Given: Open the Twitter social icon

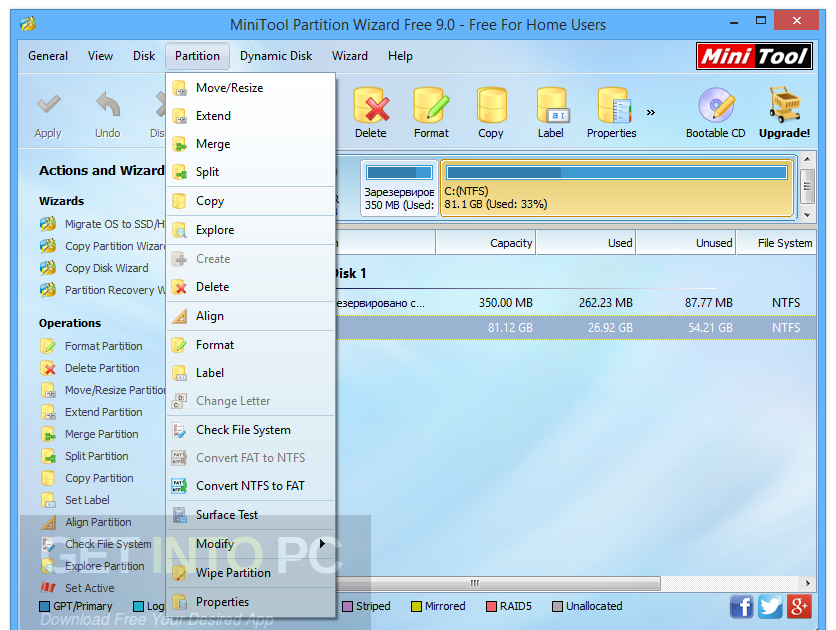Looking at the screenshot, I should pos(770,607).
